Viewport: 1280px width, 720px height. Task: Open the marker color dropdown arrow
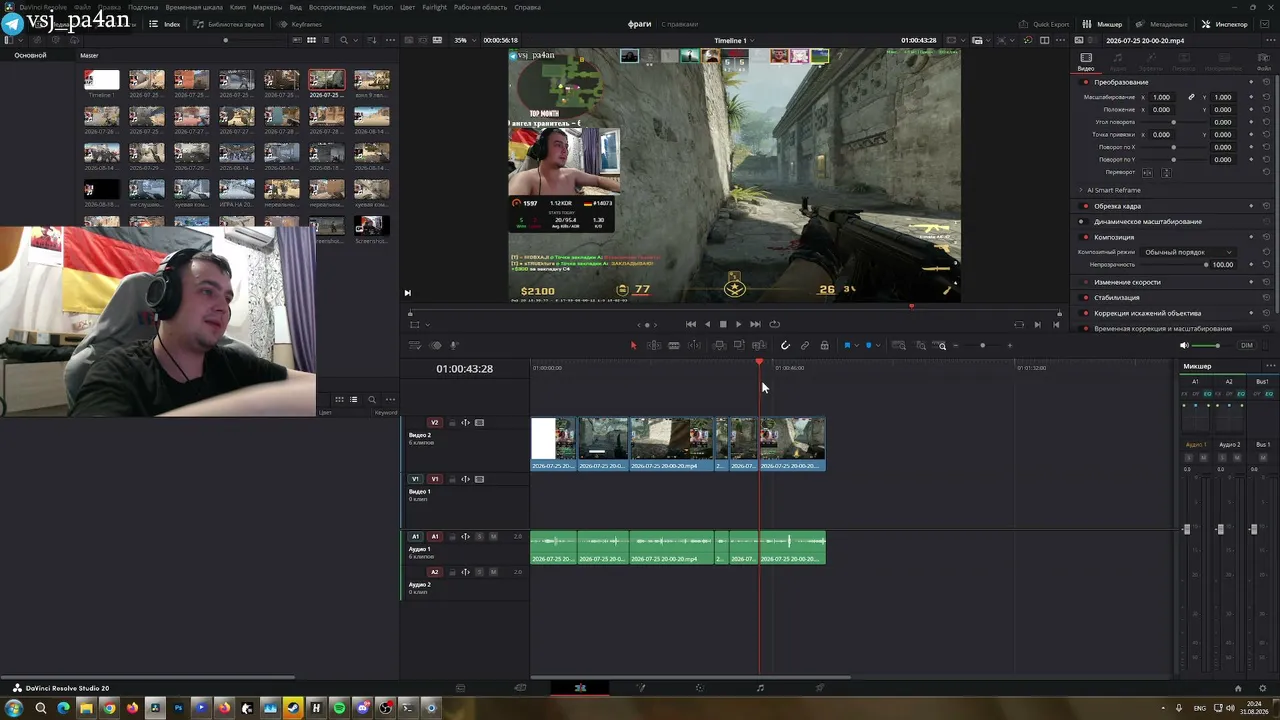[878, 346]
